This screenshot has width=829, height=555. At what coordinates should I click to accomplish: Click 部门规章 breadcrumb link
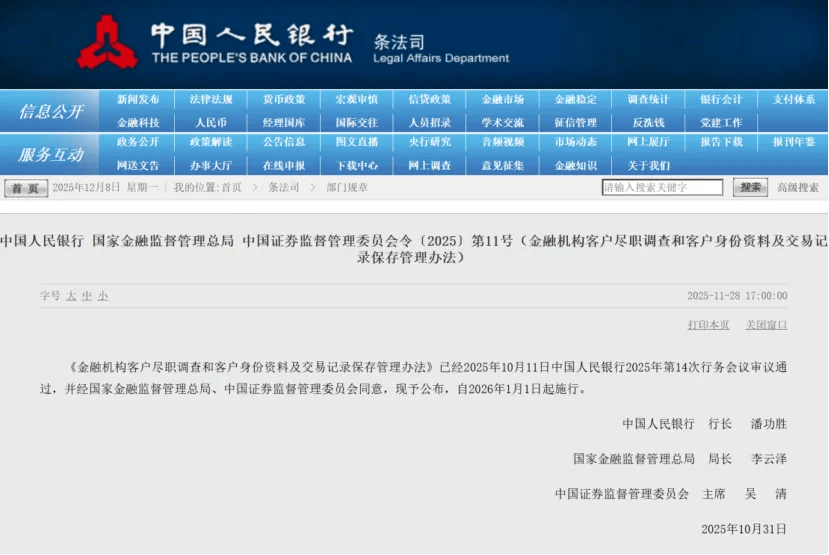point(347,188)
